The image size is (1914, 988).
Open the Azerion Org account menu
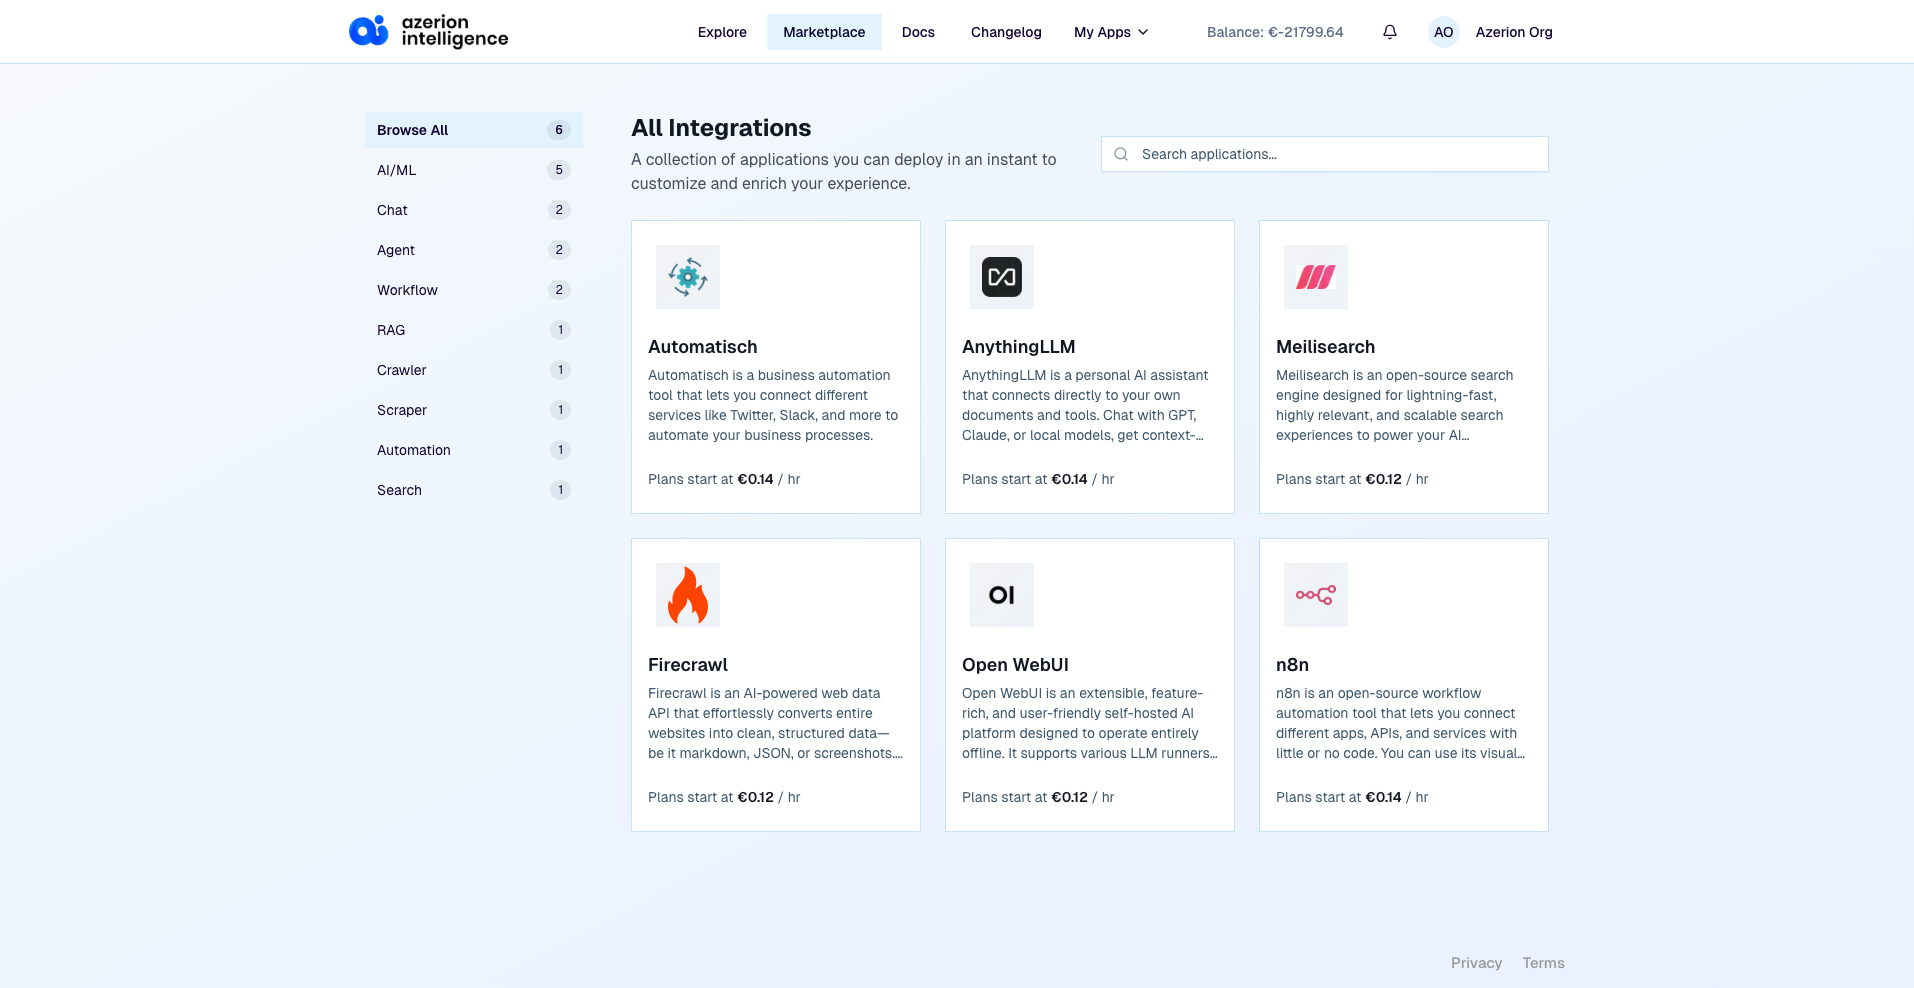[x=1513, y=32]
